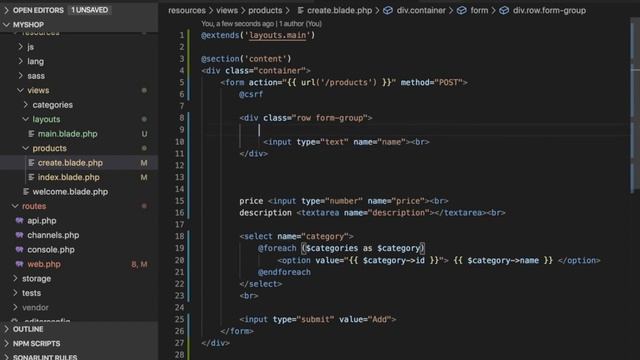
Task: Click div.row.form-group breadcrumb symbol icon
Action: pos(504,11)
